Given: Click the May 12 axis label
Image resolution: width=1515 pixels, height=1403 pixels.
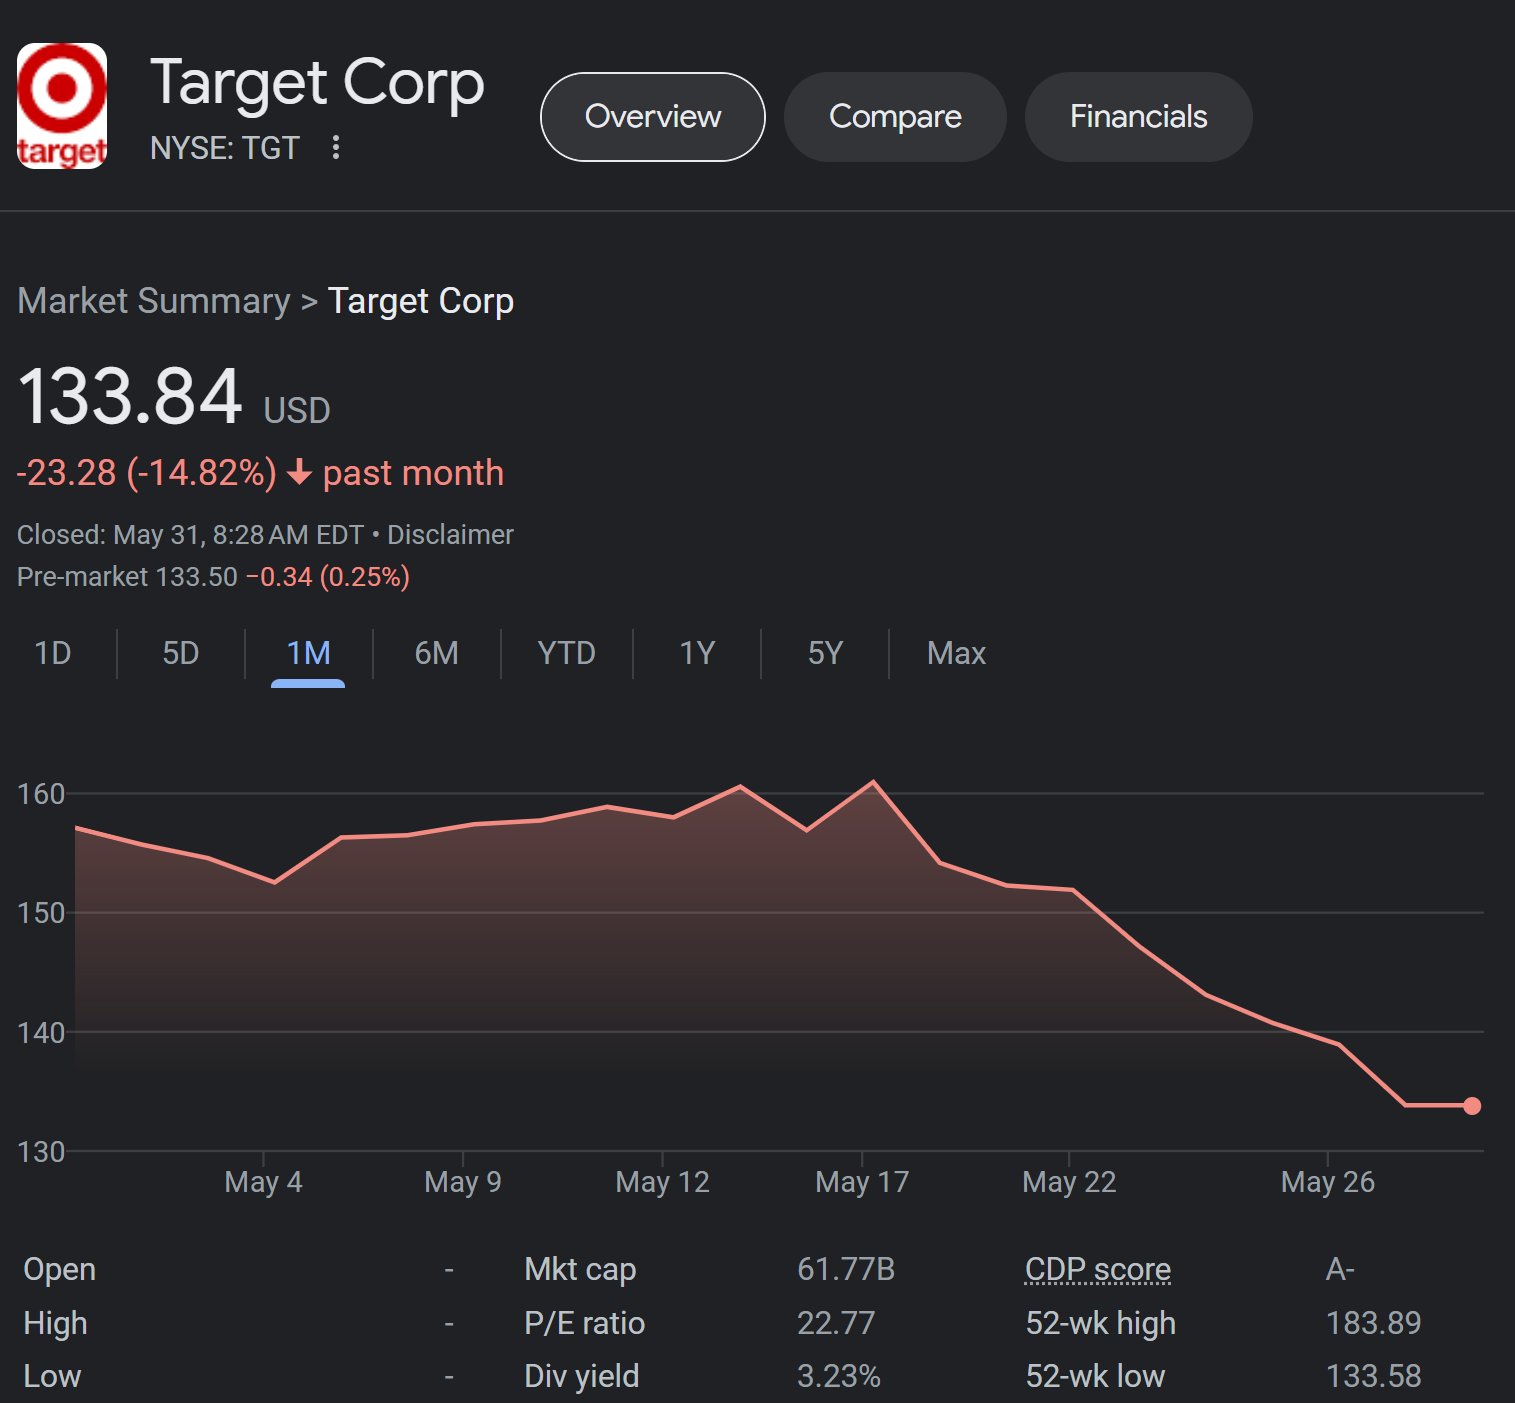Looking at the screenshot, I should coord(662,1182).
